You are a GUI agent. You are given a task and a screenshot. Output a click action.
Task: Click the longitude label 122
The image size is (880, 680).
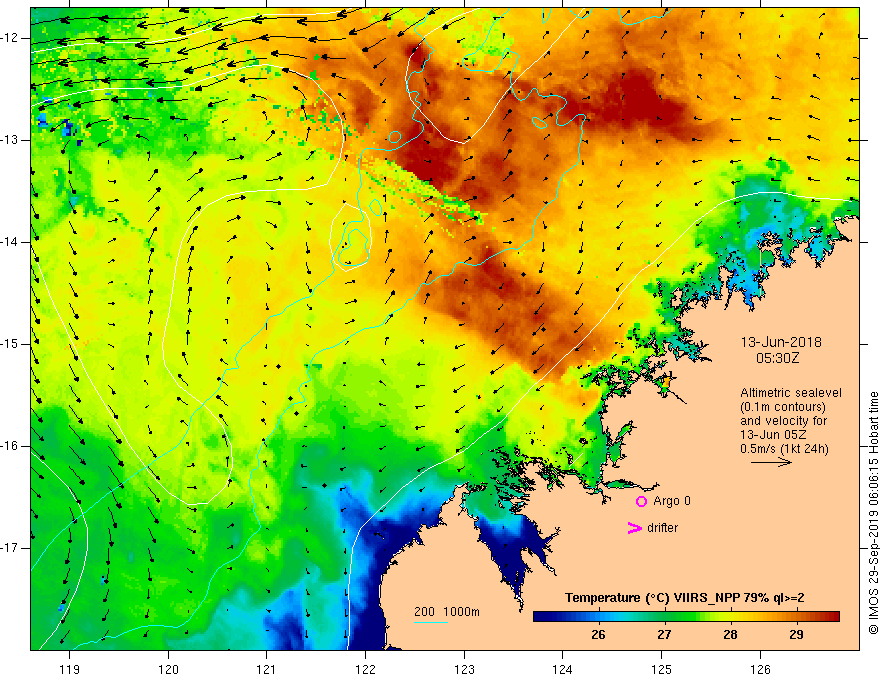click(365, 669)
